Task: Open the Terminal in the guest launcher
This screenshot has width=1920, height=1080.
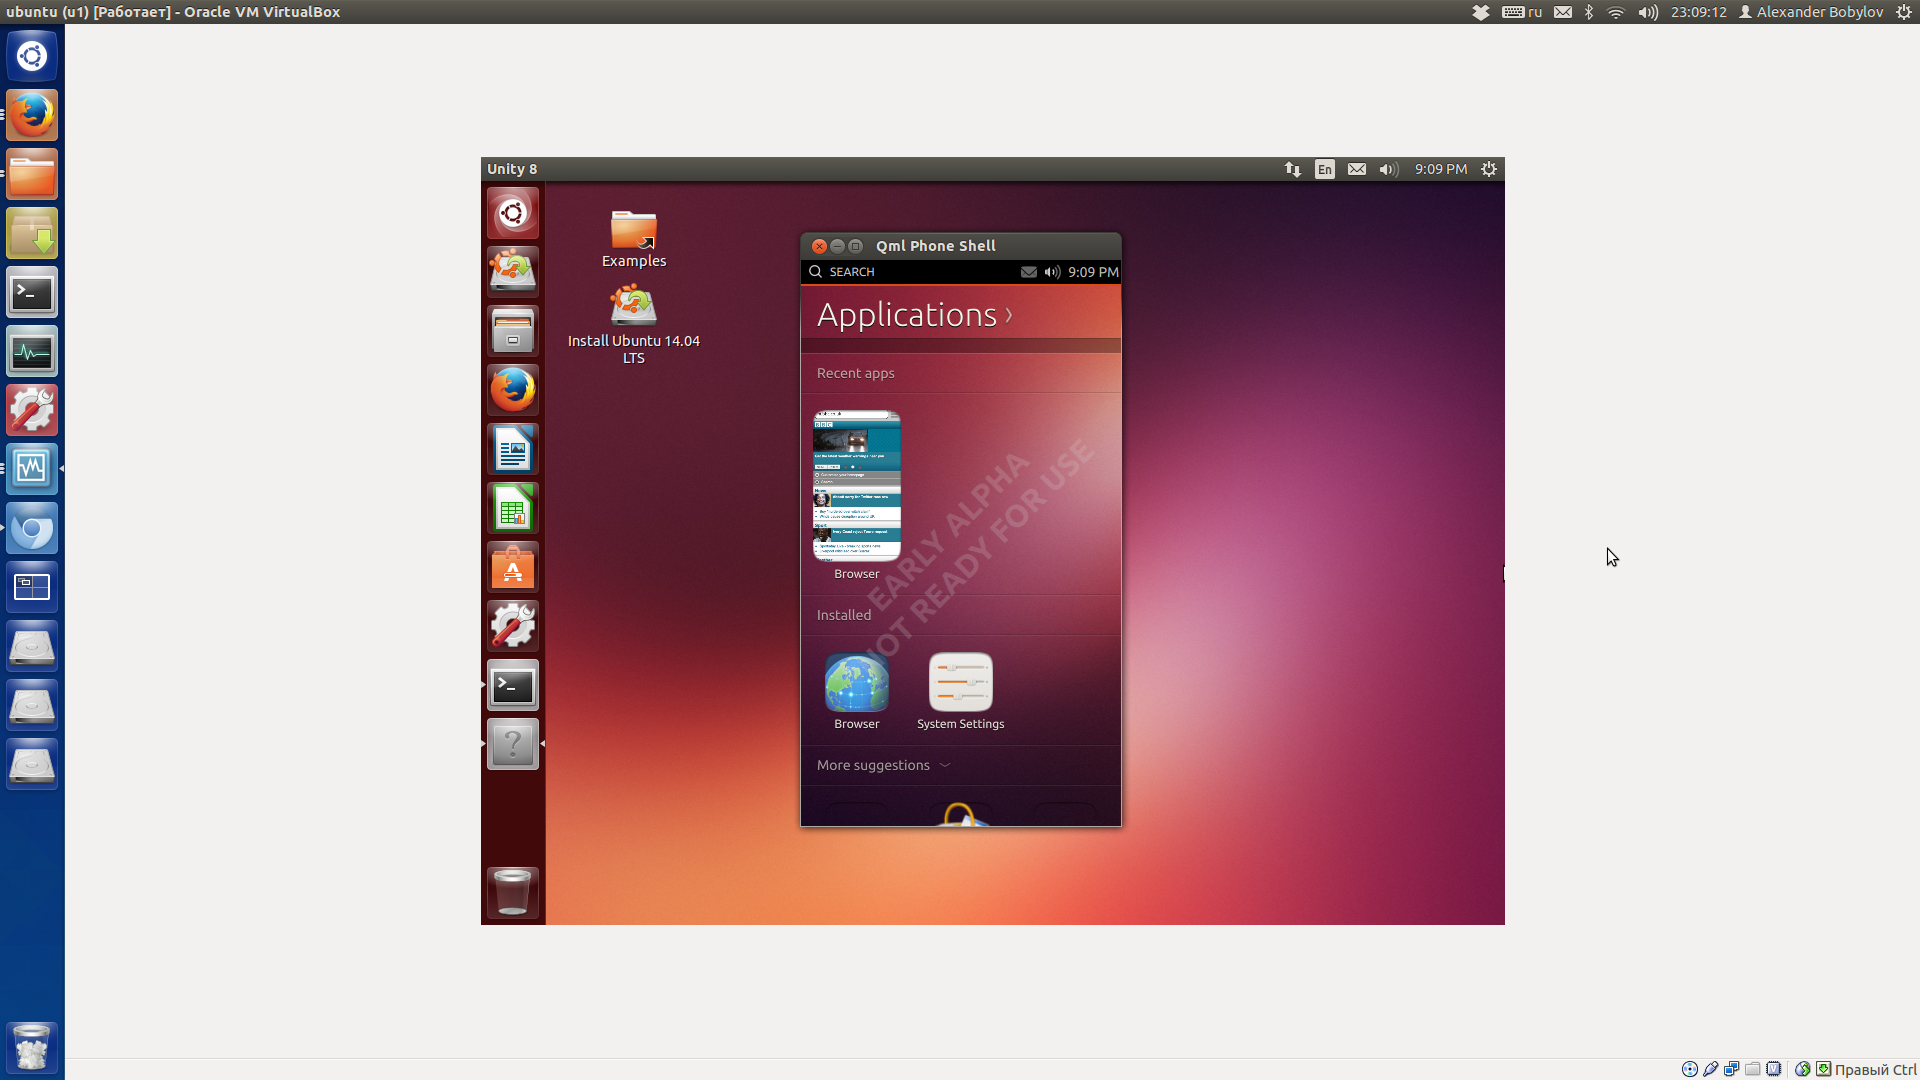Action: pyautogui.click(x=513, y=685)
